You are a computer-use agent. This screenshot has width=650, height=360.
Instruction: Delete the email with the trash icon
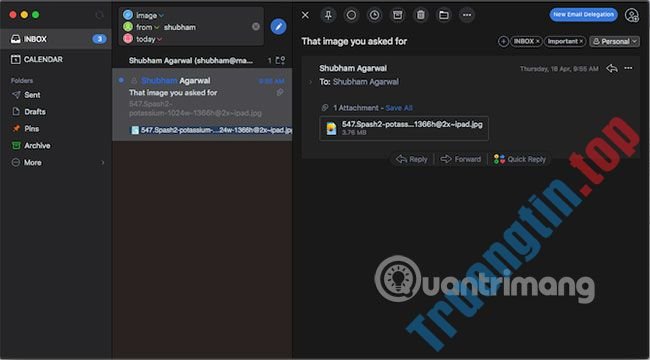(421, 15)
